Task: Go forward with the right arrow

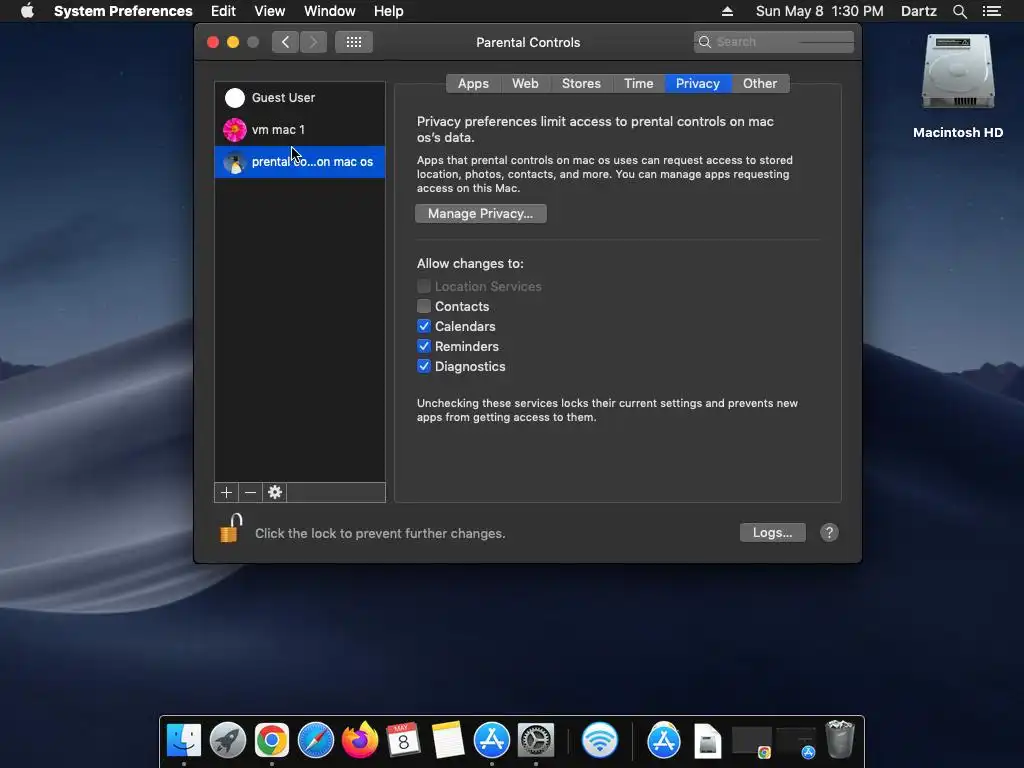Action: (313, 42)
